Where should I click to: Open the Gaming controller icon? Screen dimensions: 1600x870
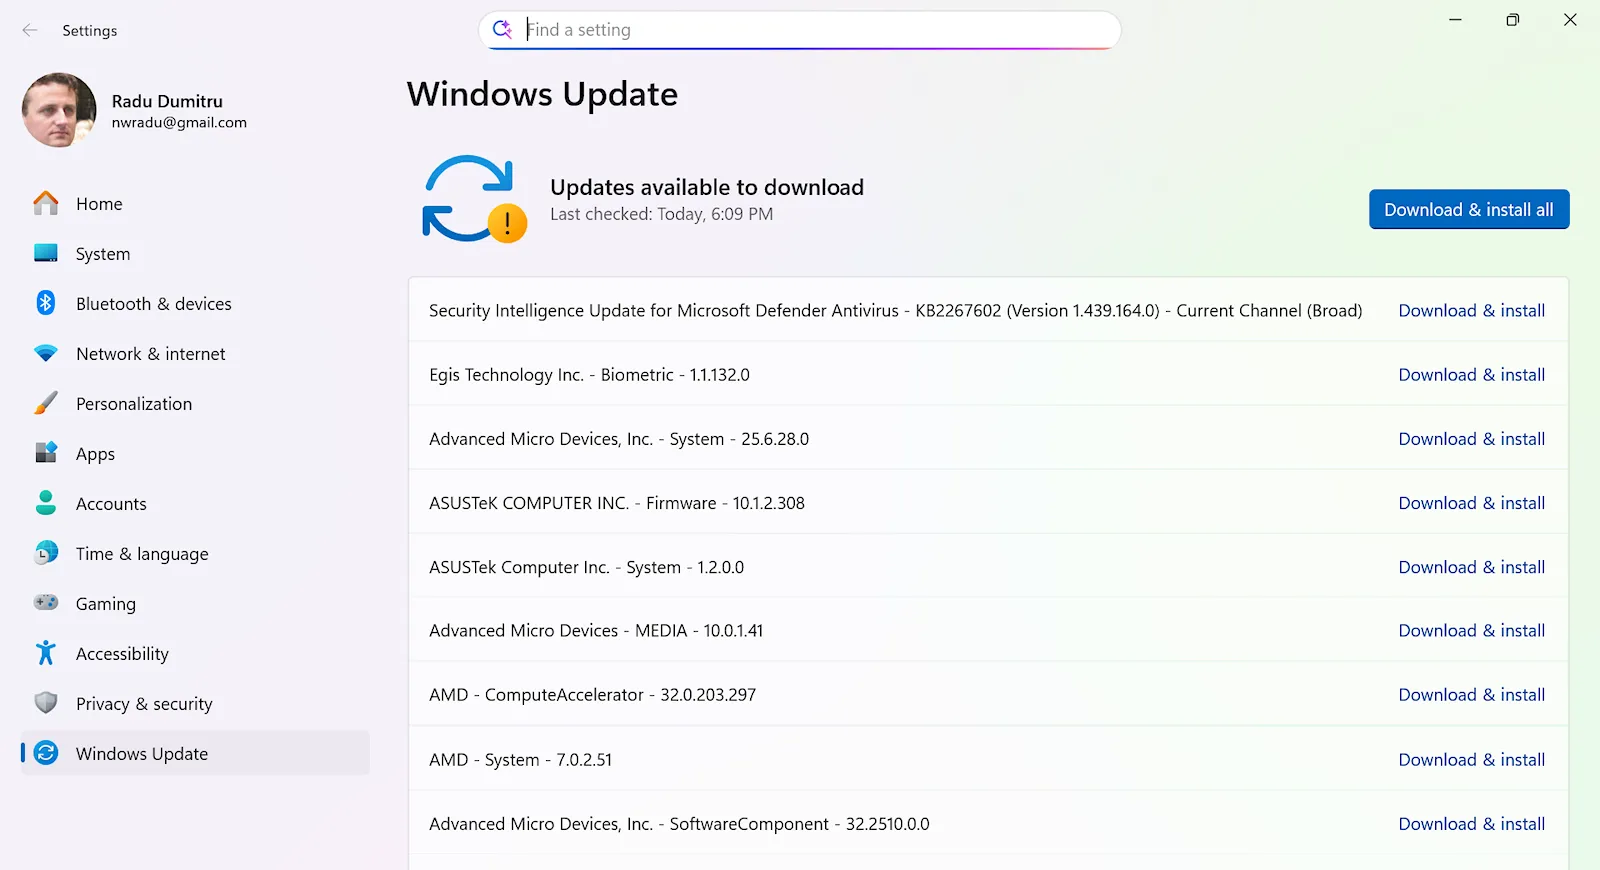point(46,603)
